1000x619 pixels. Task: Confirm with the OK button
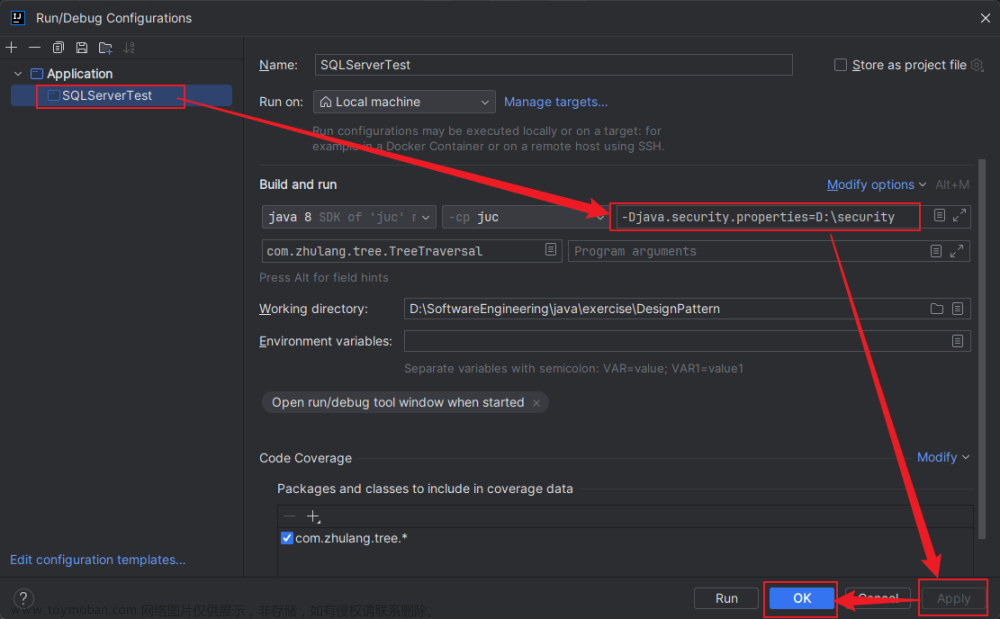[802, 599]
